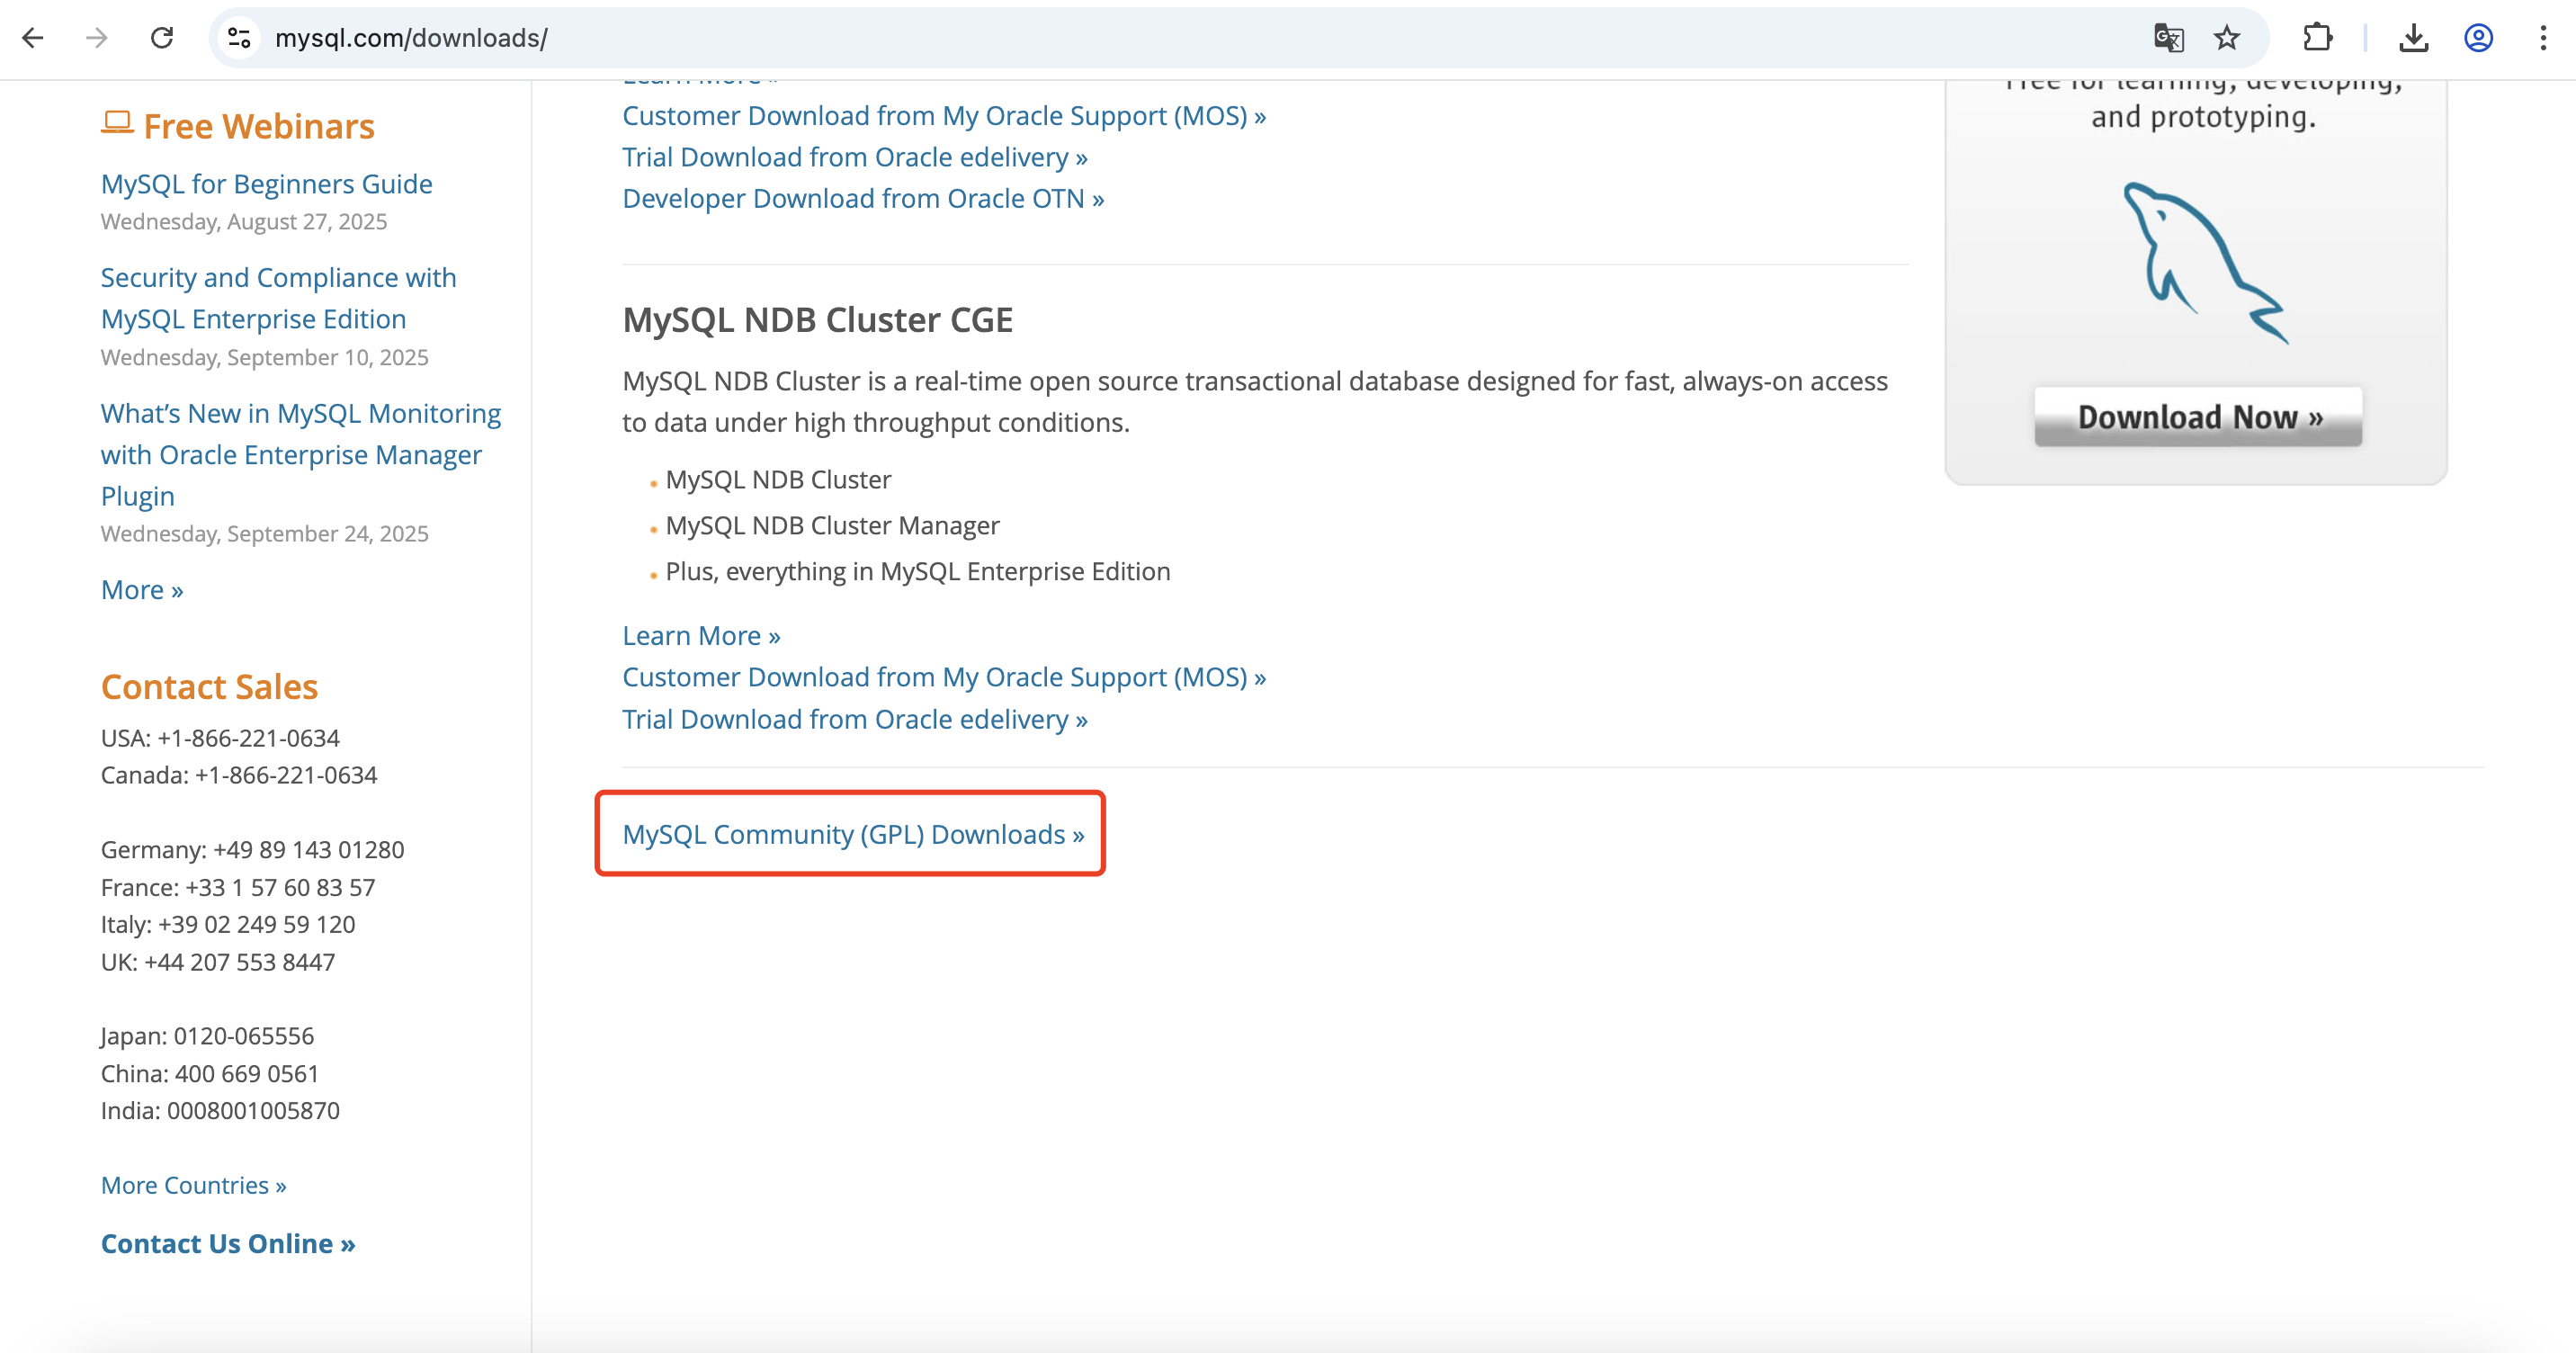Click Wednesday, September 10, 2025 date text
Viewport: 2576px width, 1353px height.
coord(264,357)
